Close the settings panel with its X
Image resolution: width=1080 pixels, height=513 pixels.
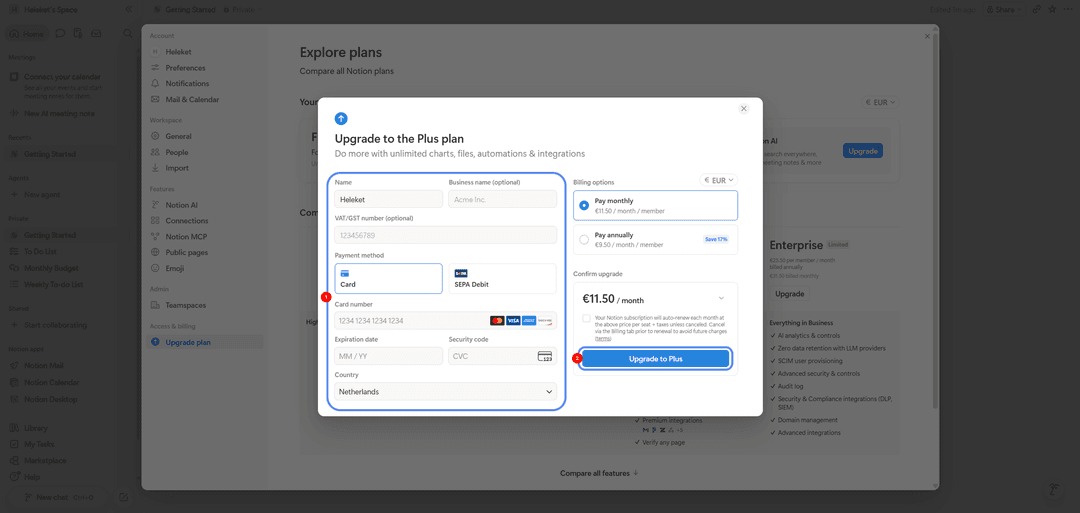[925, 36]
